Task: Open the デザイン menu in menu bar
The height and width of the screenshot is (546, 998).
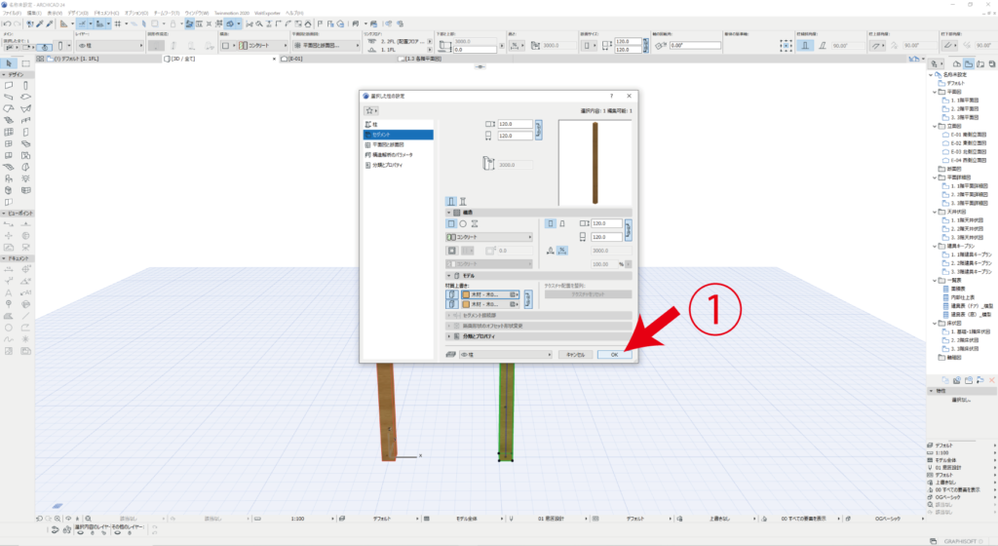Action: pos(77,13)
